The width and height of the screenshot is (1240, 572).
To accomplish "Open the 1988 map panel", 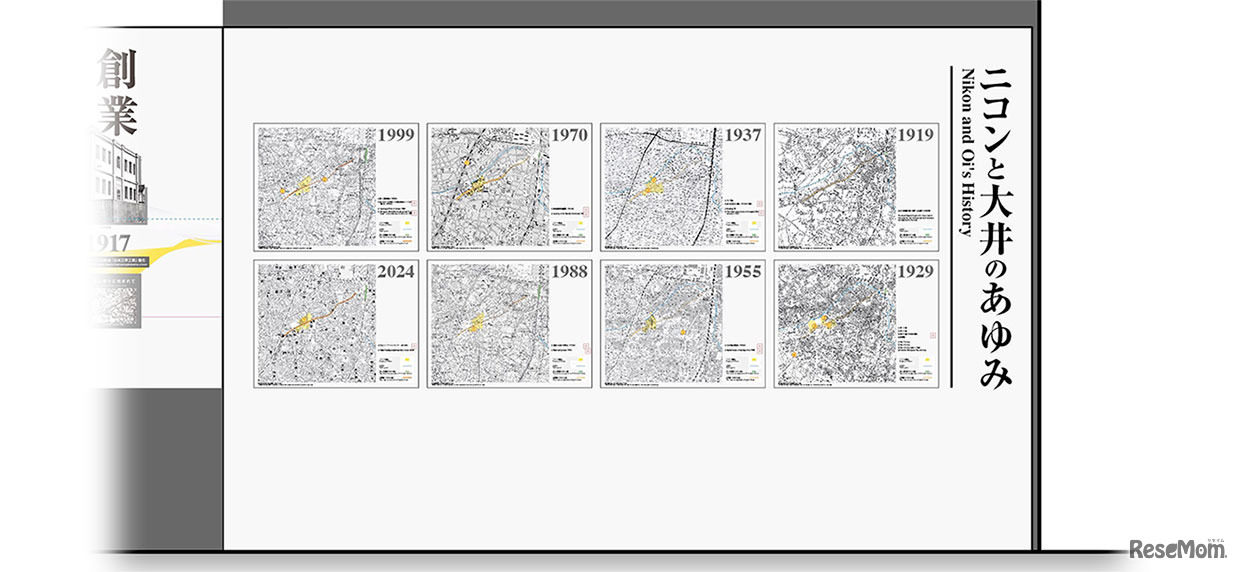I will click(509, 324).
